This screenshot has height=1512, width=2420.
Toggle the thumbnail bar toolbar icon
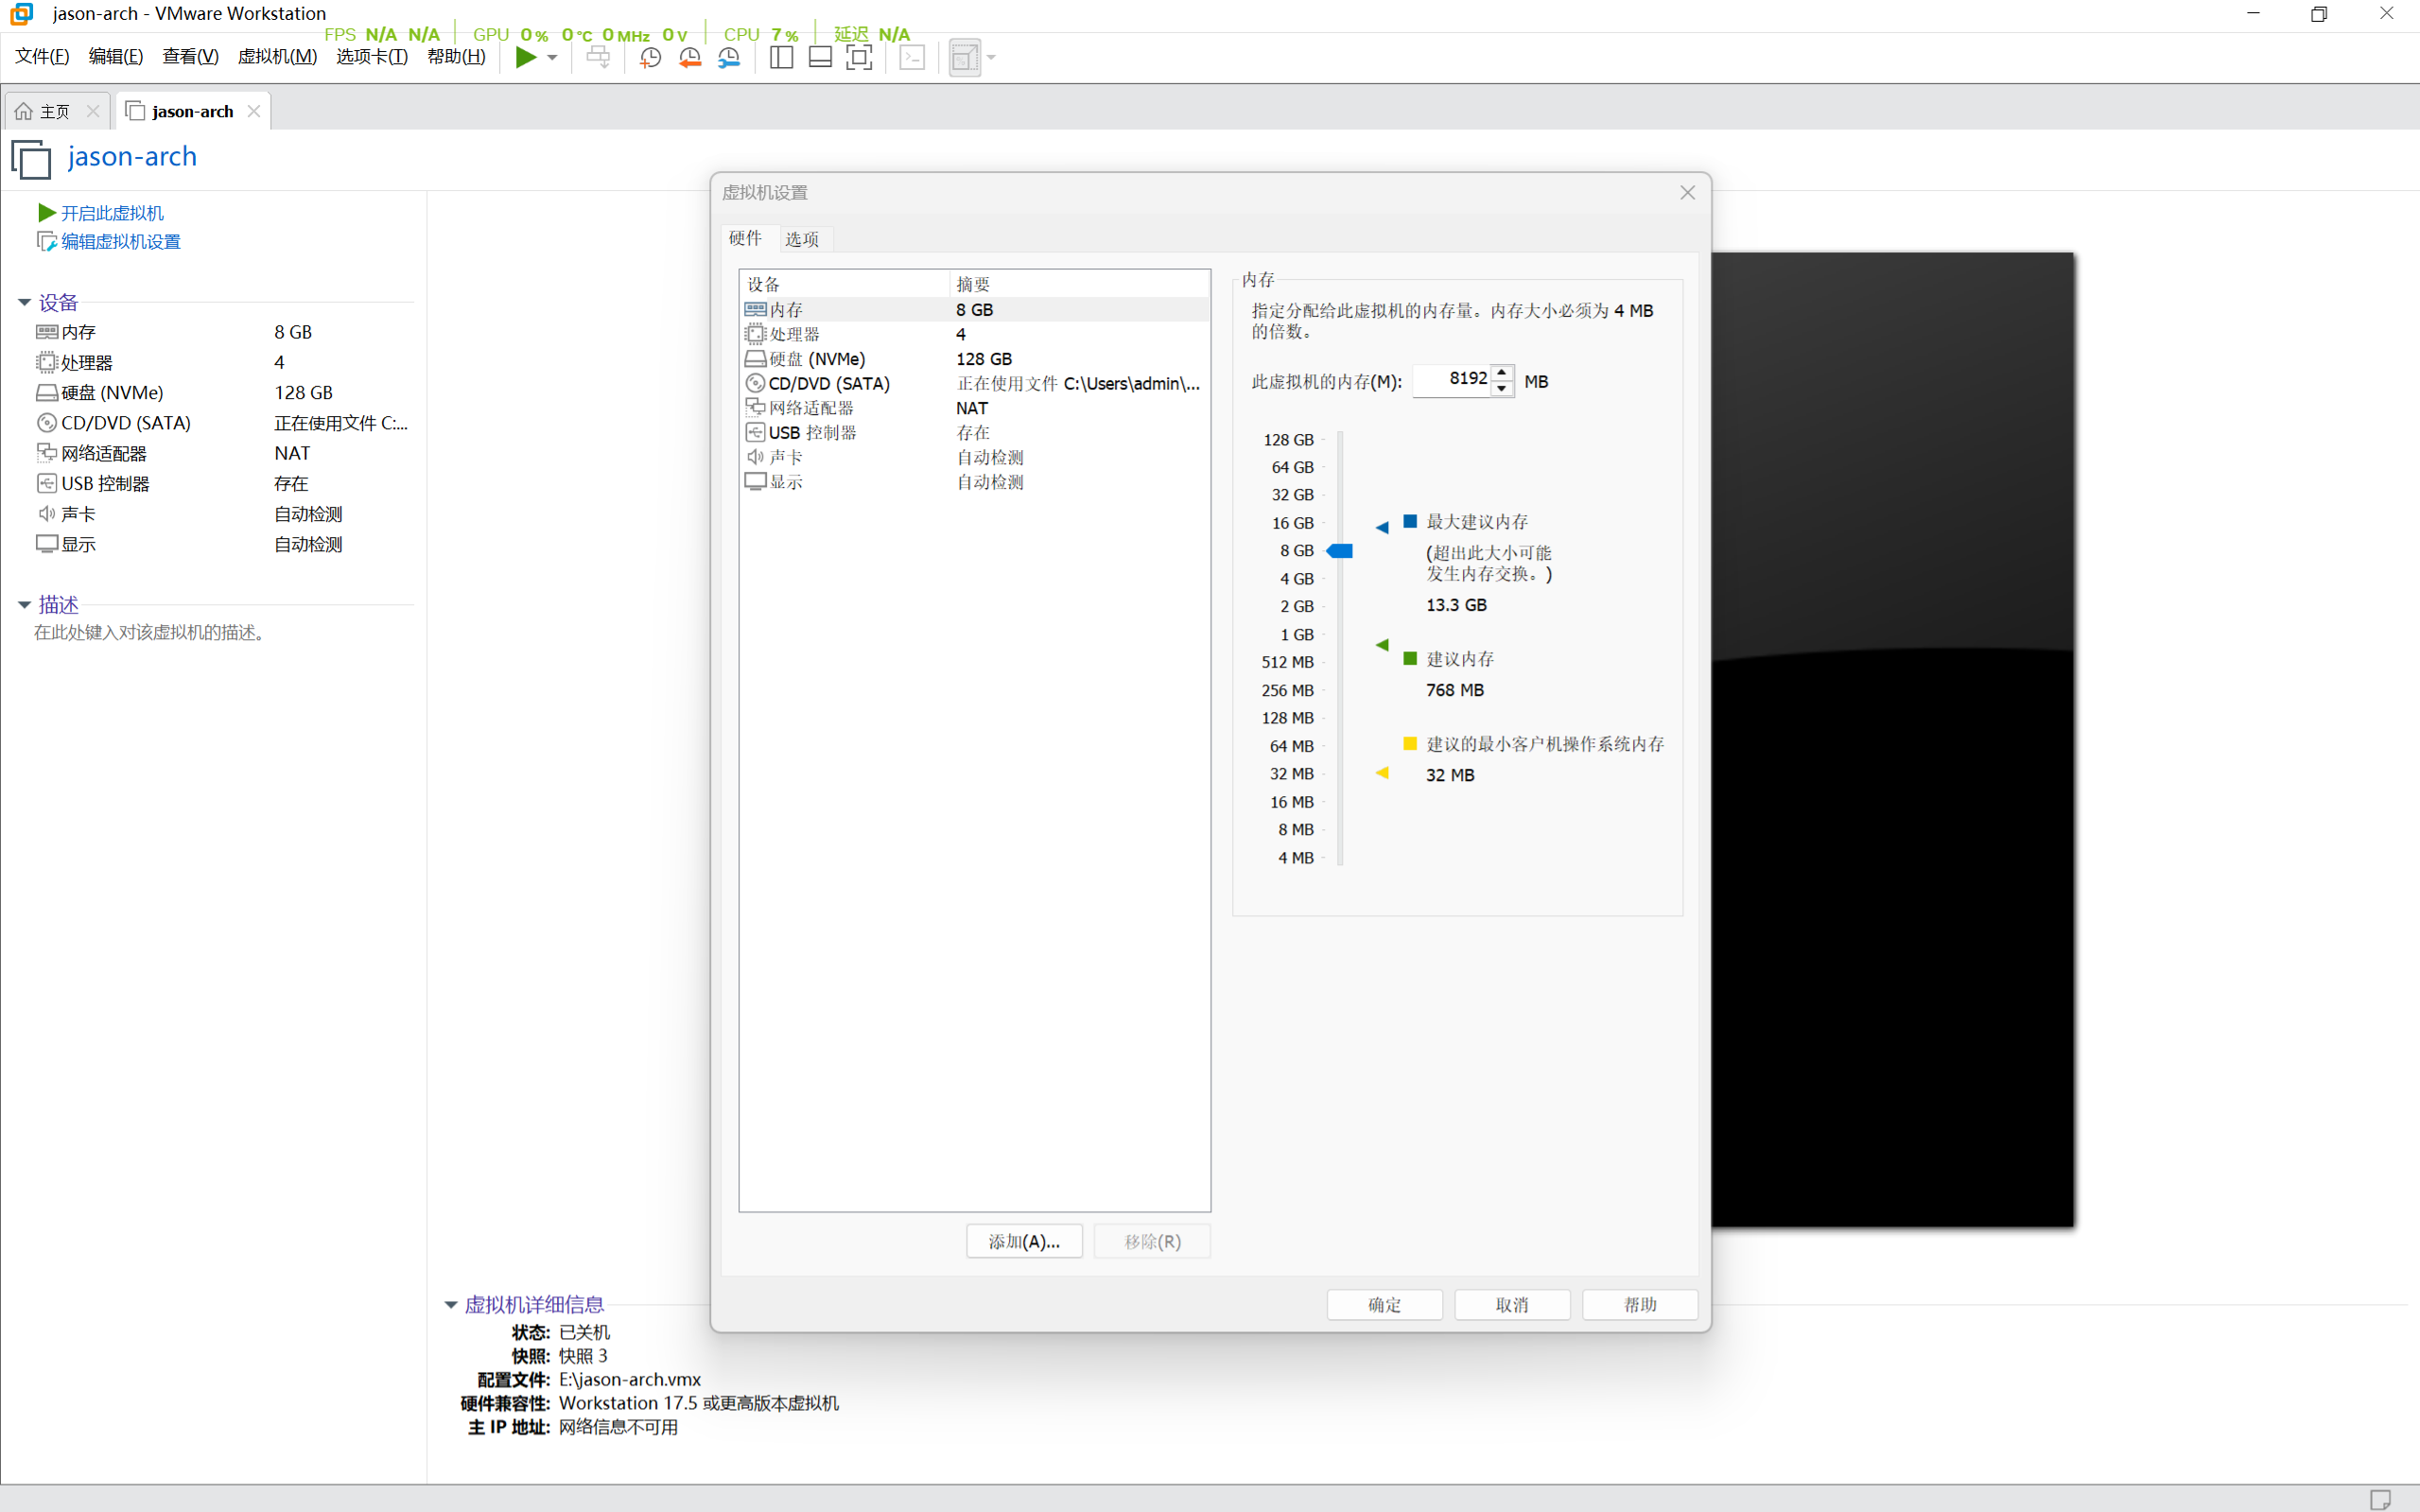pyautogui.click(x=820, y=57)
